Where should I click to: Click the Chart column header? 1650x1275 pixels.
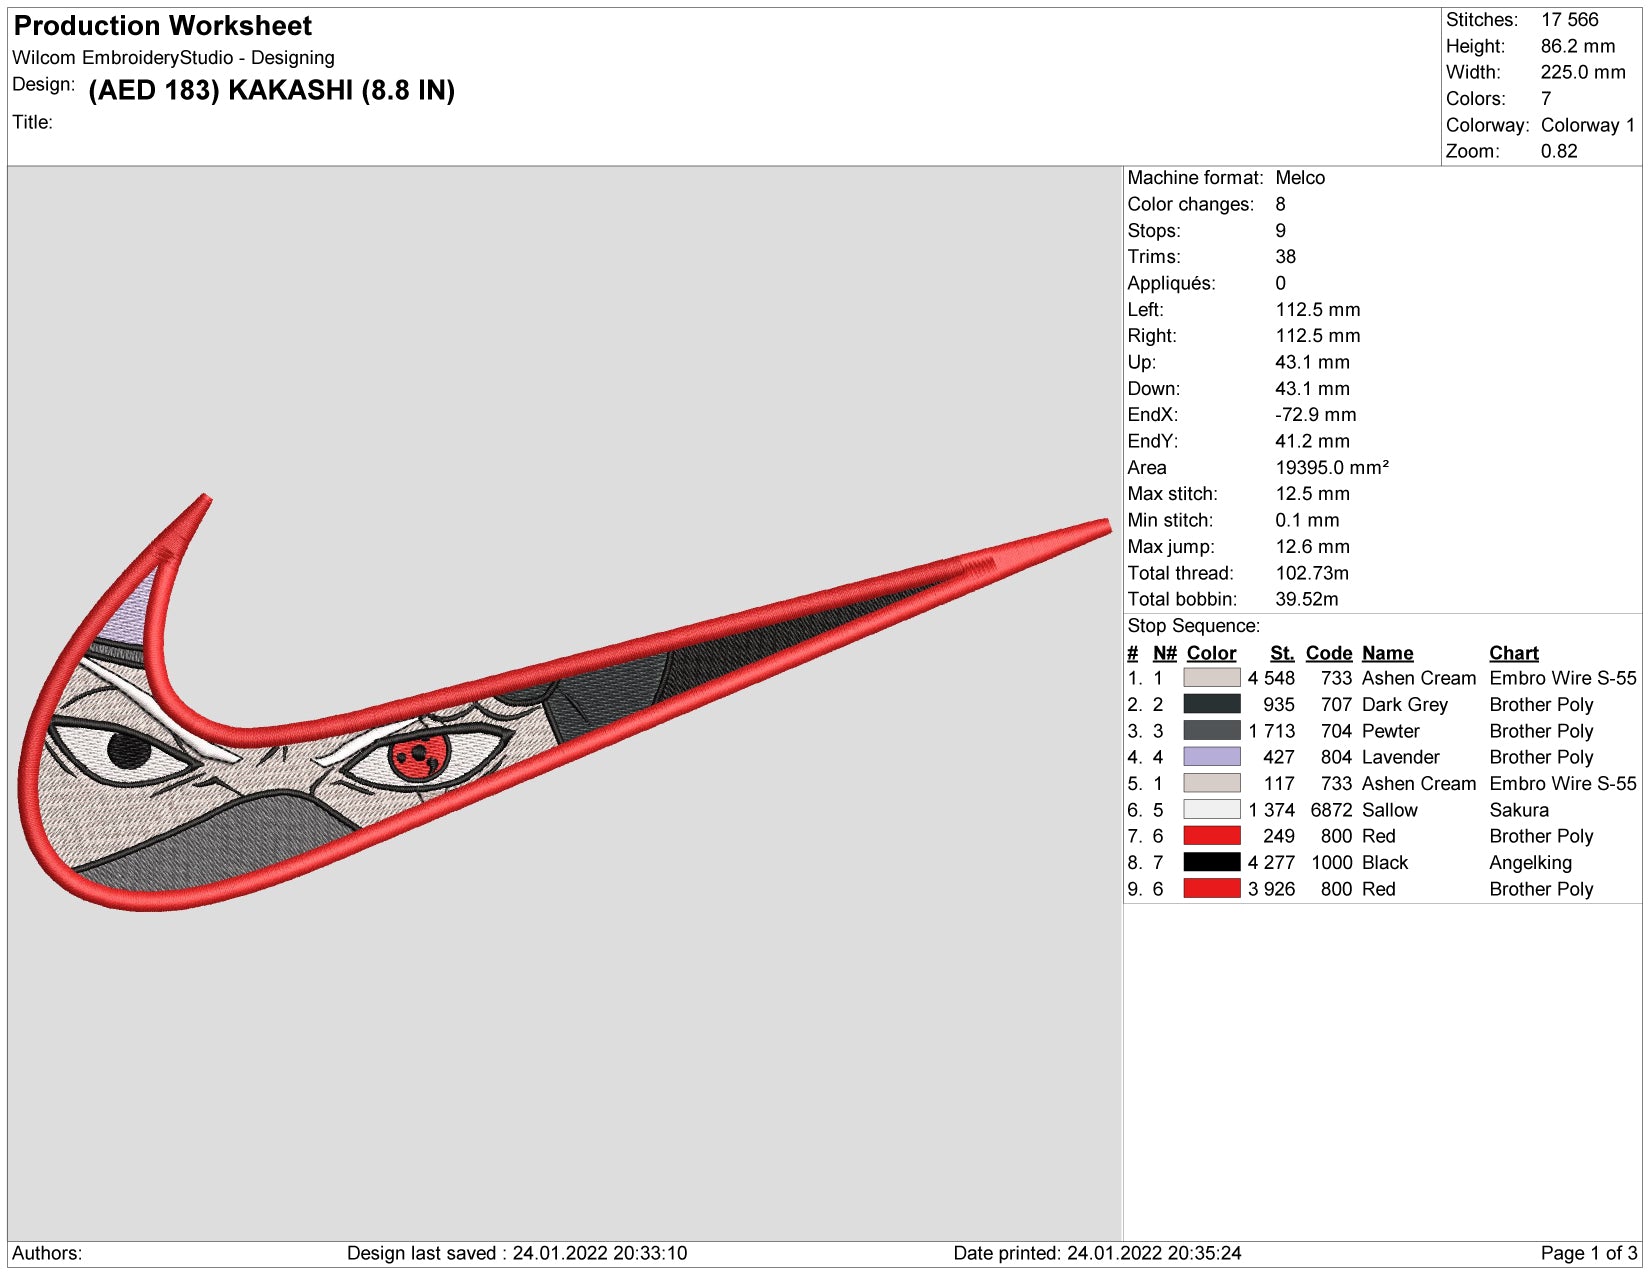[1513, 653]
